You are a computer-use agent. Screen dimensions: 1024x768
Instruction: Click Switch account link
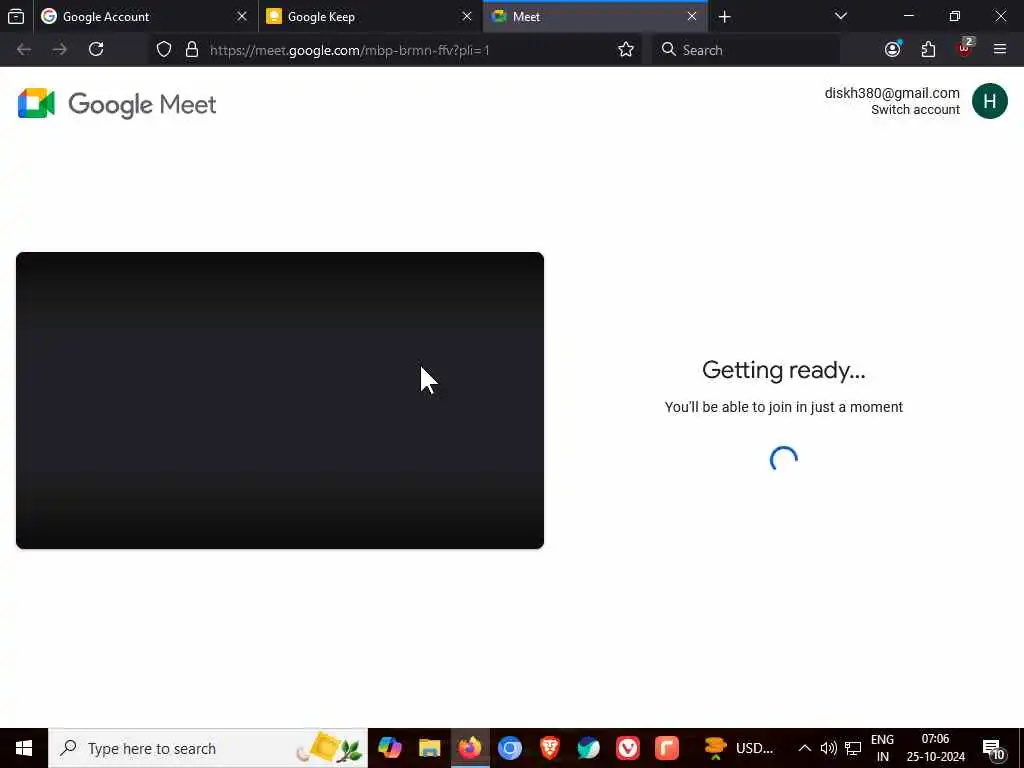[915, 110]
